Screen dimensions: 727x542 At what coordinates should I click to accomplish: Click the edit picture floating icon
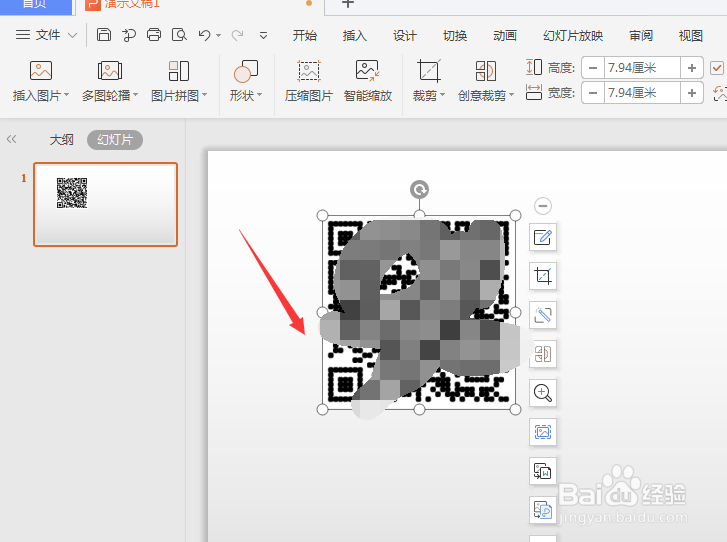(x=542, y=237)
